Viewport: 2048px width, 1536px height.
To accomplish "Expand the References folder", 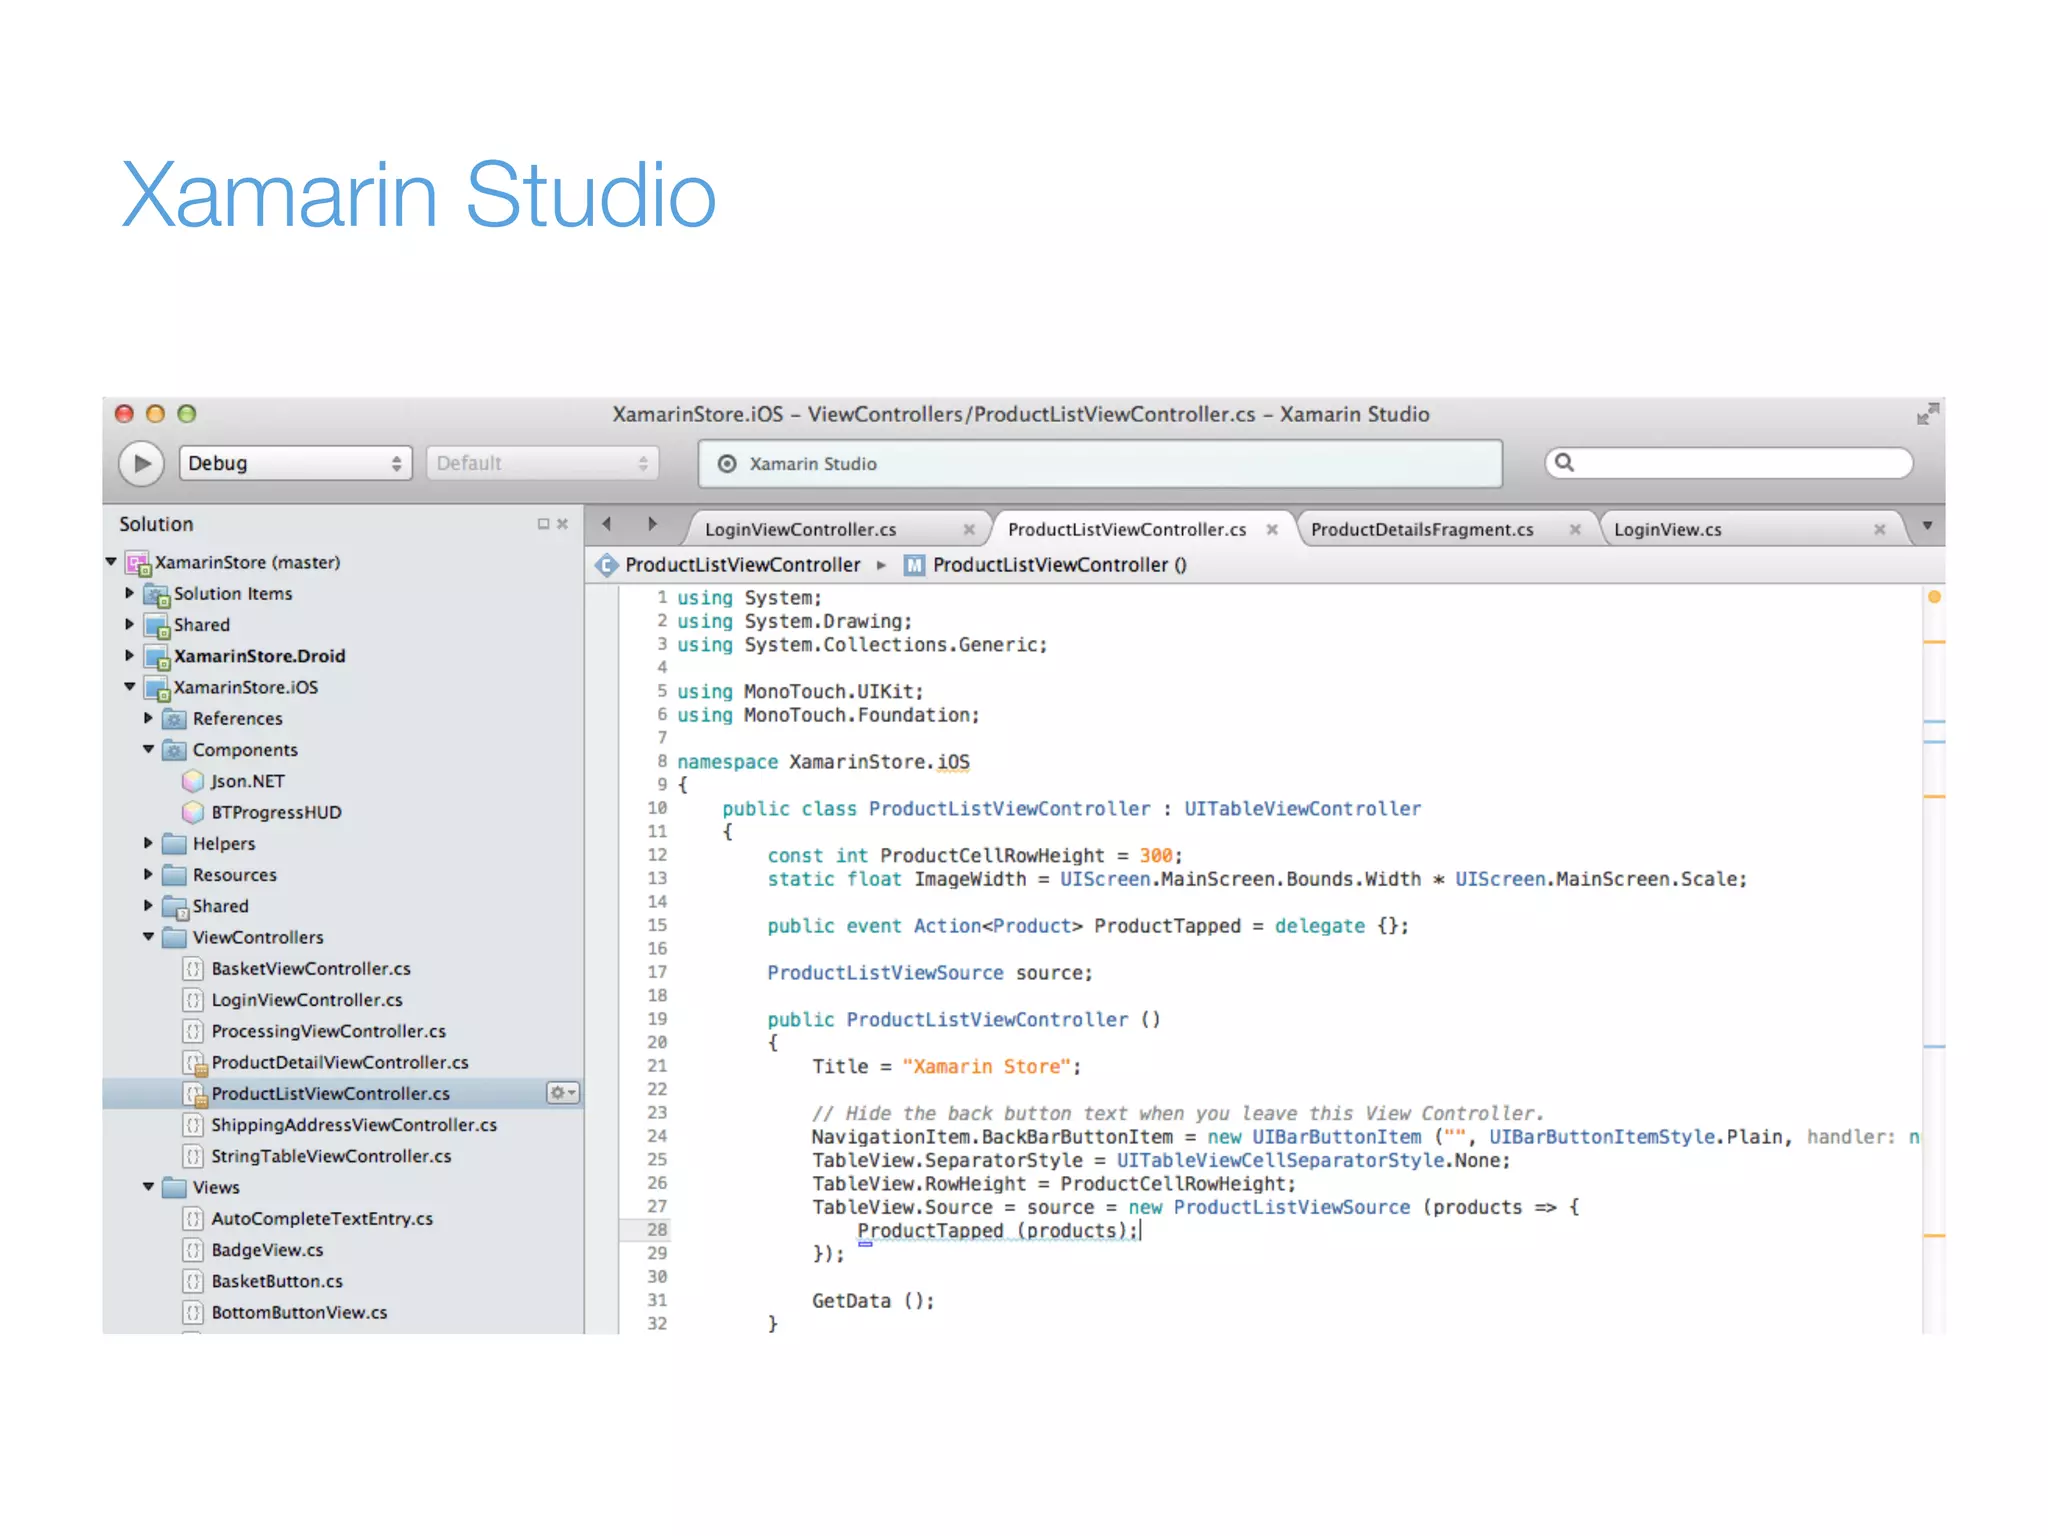I will [x=148, y=718].
